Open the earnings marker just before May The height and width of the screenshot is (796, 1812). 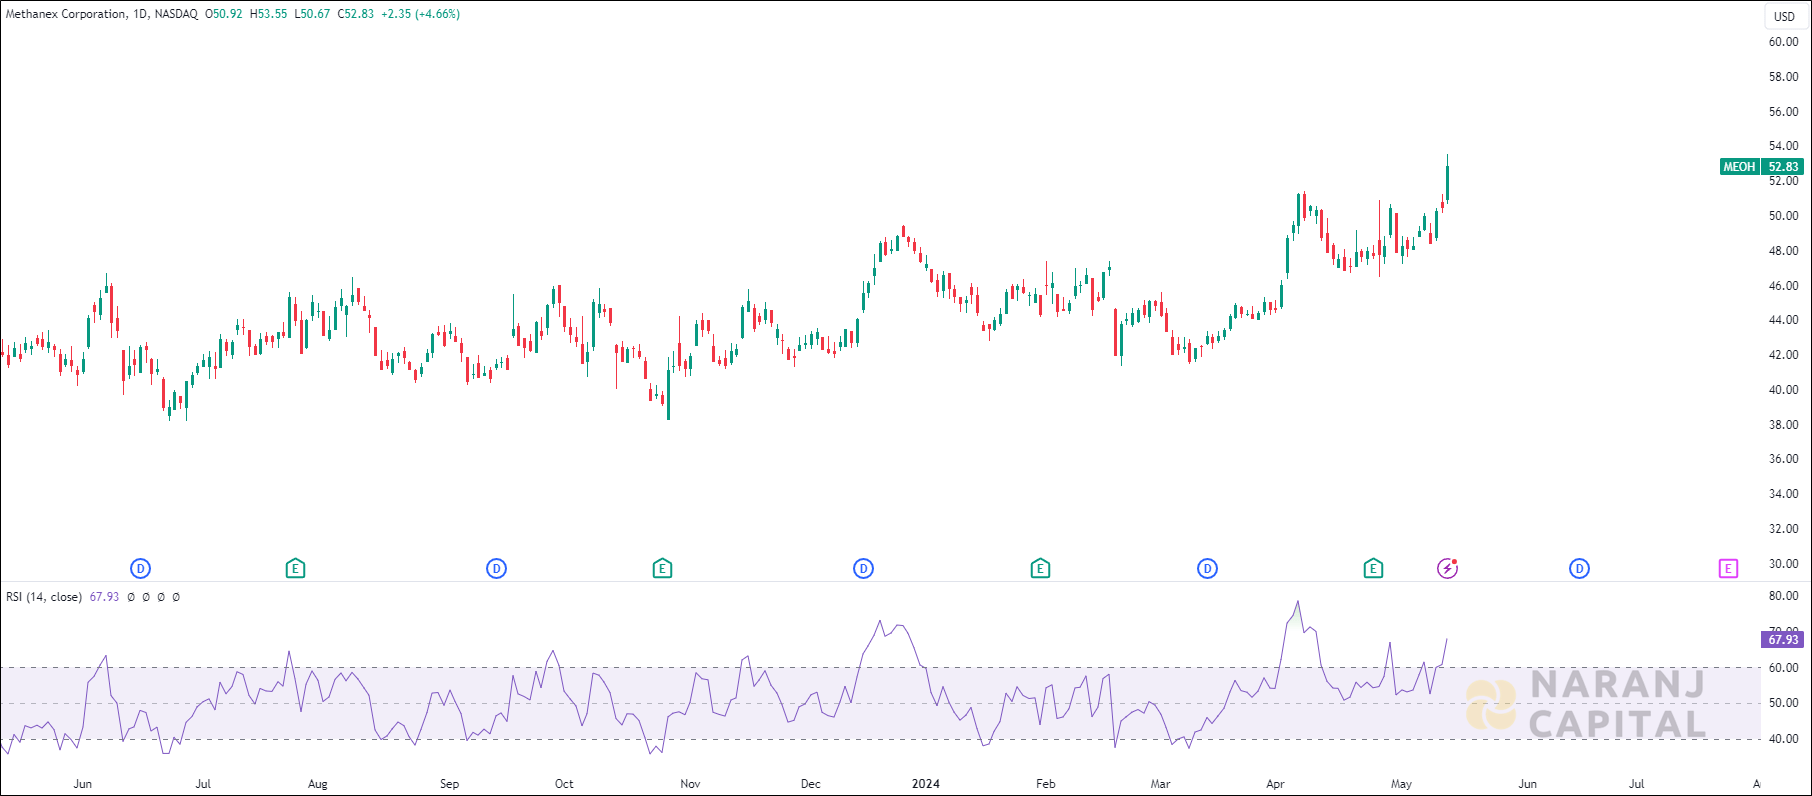pos(1374,569)
